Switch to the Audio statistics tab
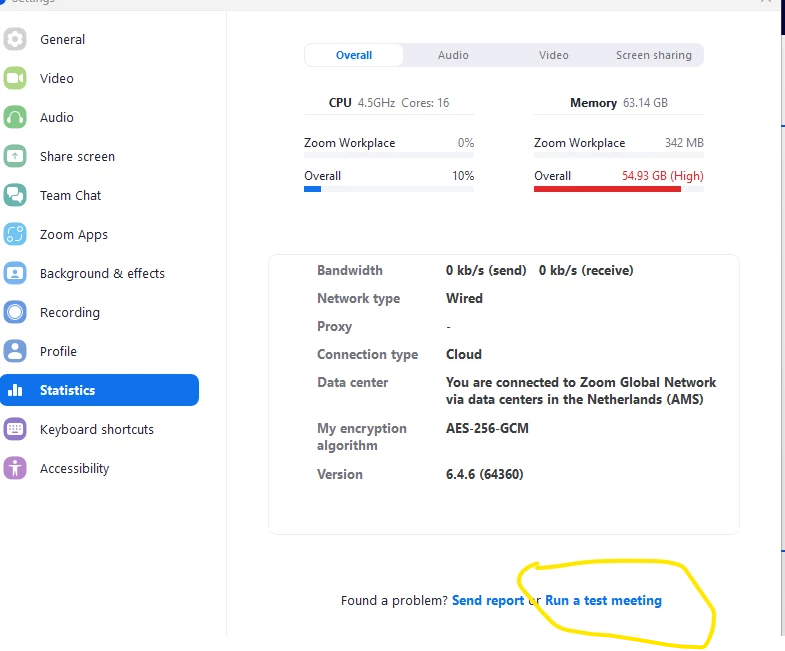Viewport: 785px width, 651px height. click(x=453, y=55)
